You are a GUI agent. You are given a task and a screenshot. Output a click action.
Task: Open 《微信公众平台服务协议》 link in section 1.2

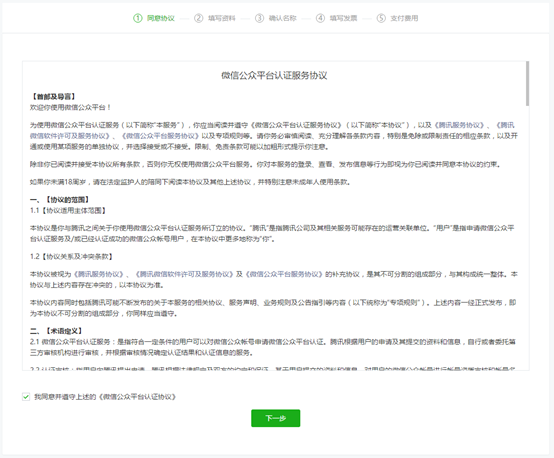284,274
